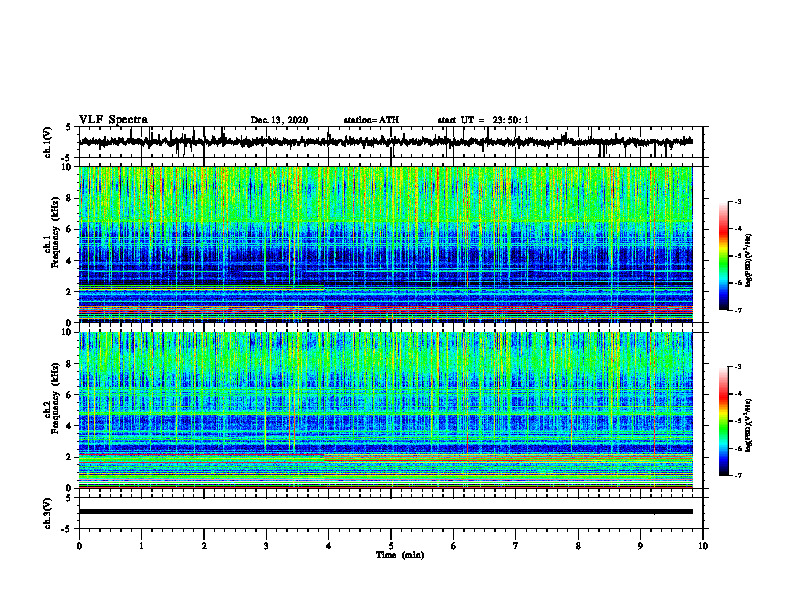Click the ch.2 color bar log(PSD) label
This screenshot has width=792, height=612.
point(749,425)
